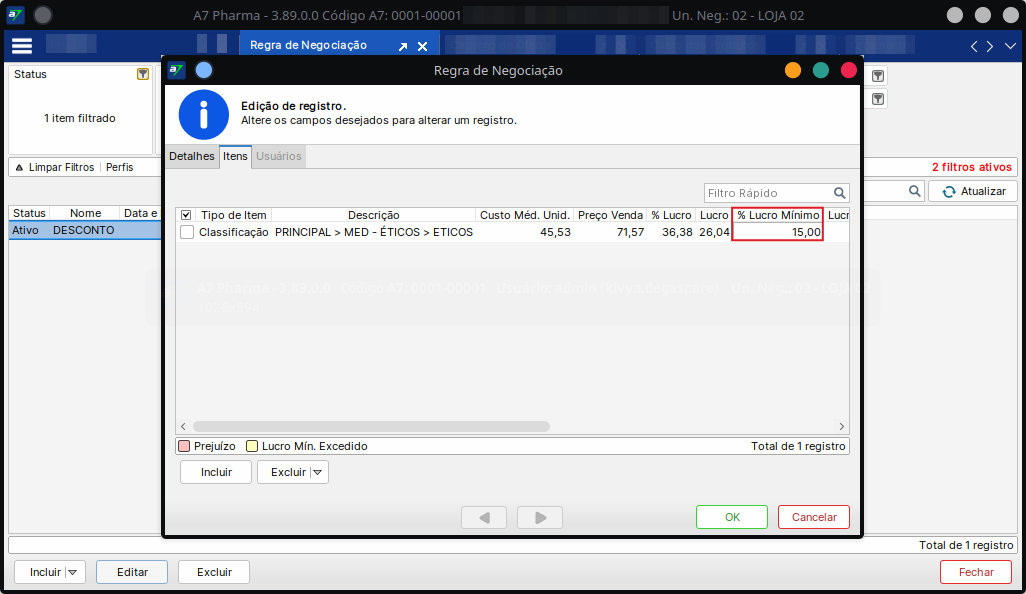Click the Prejuízo pink color legend swatch
Image resolution: width=1026 pixels, height=594 pixels.
(x=184, y=446)
